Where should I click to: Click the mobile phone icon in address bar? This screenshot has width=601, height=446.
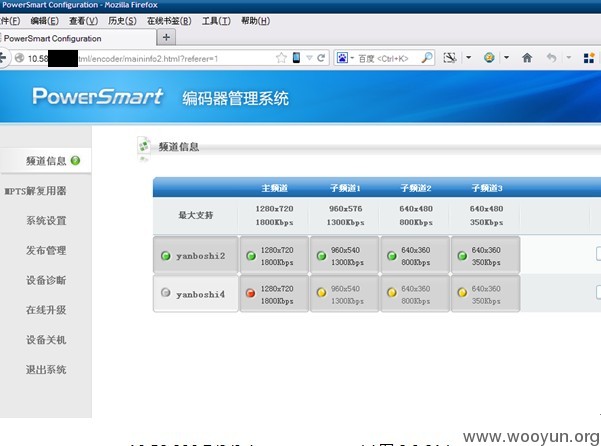(296, 58)
